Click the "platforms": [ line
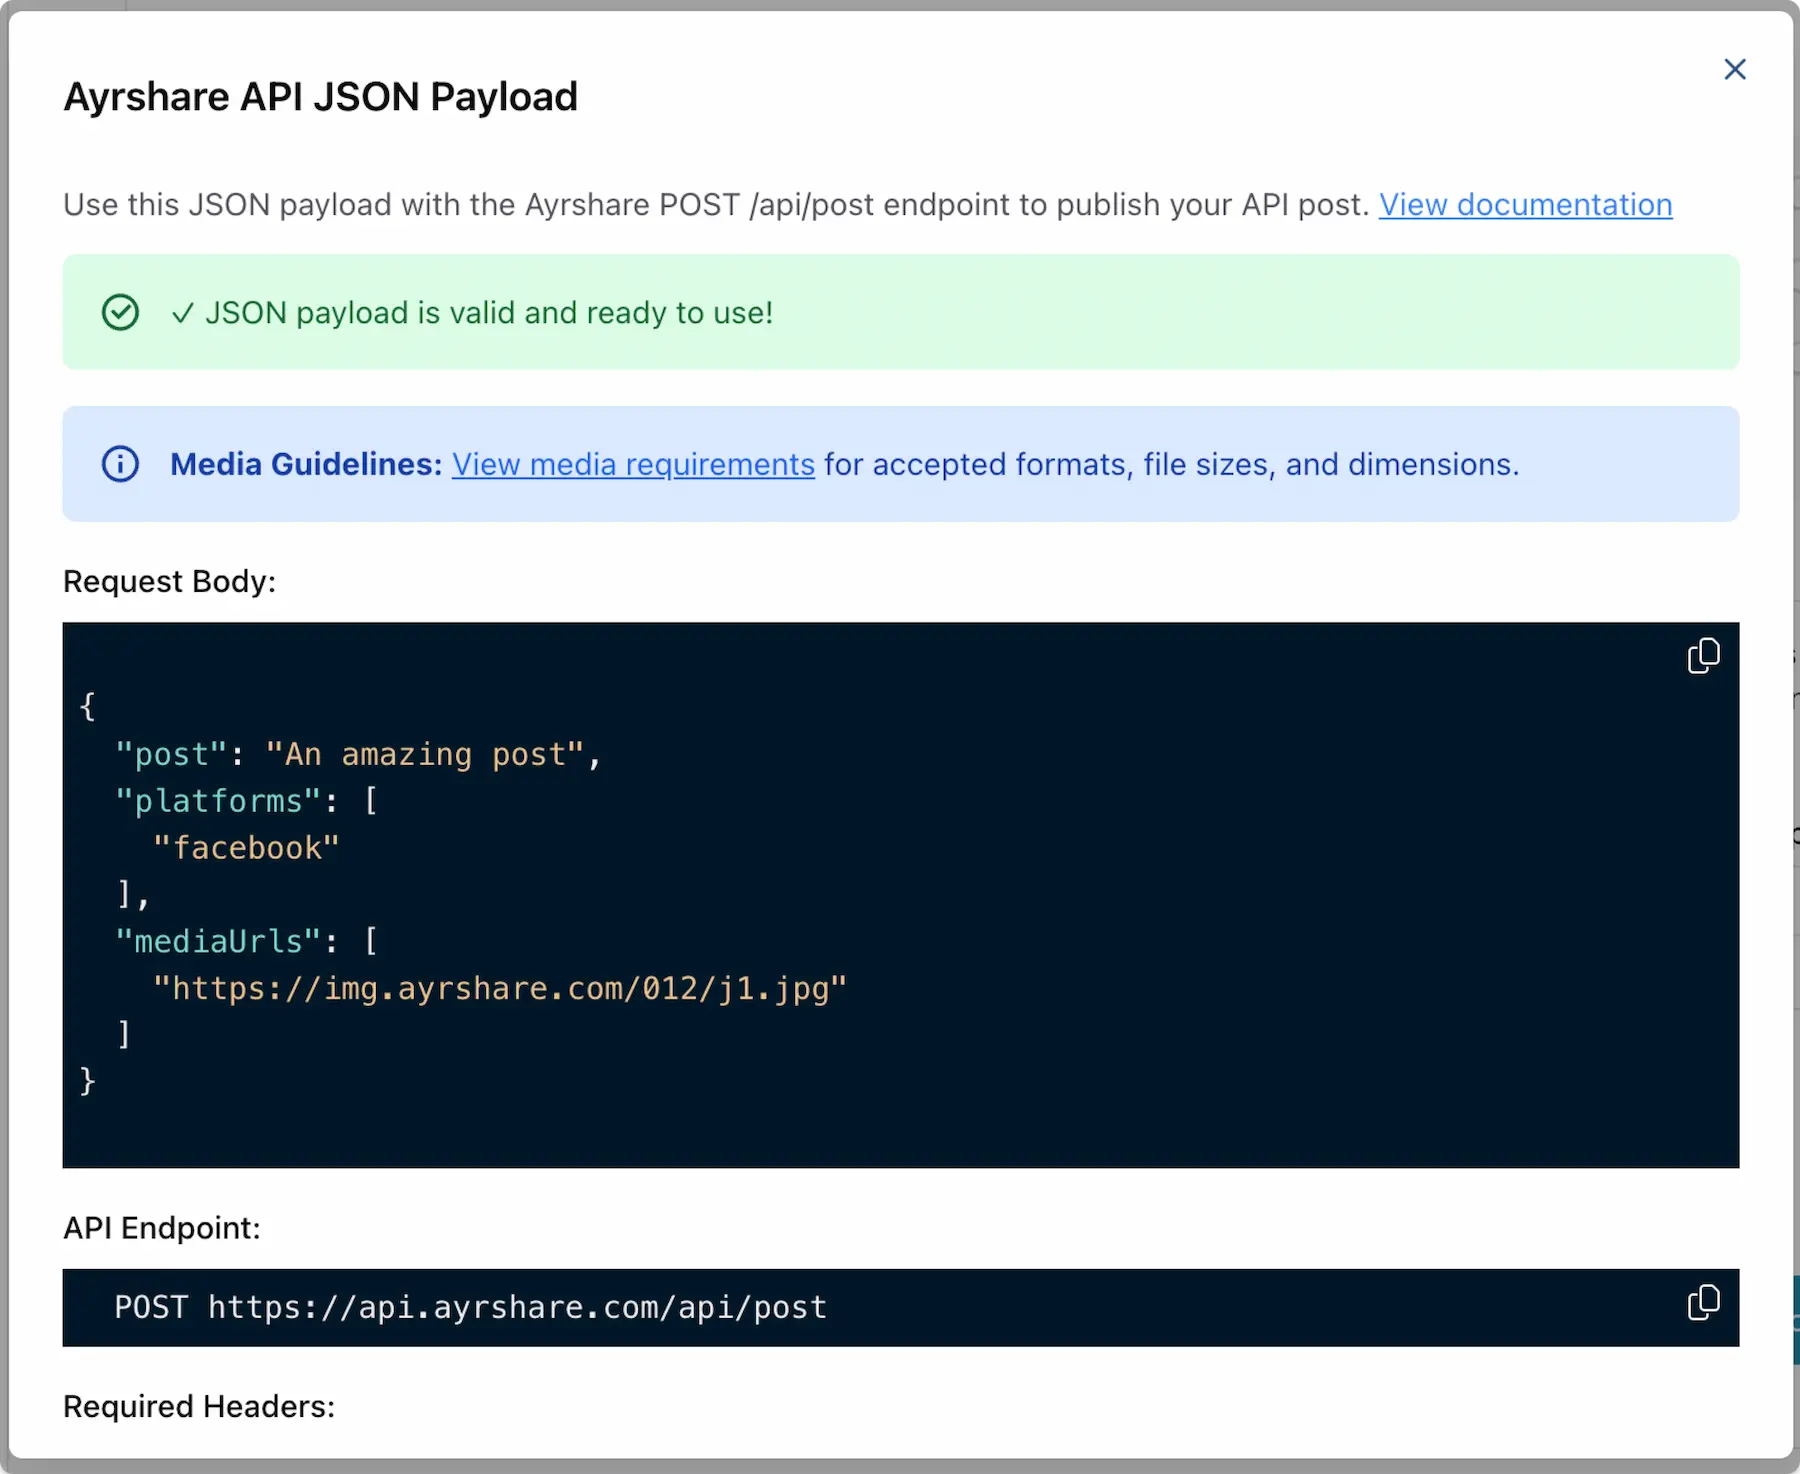Image resolution: width=1800 pixels, height=1474 pixels. [x=246, y=801]
